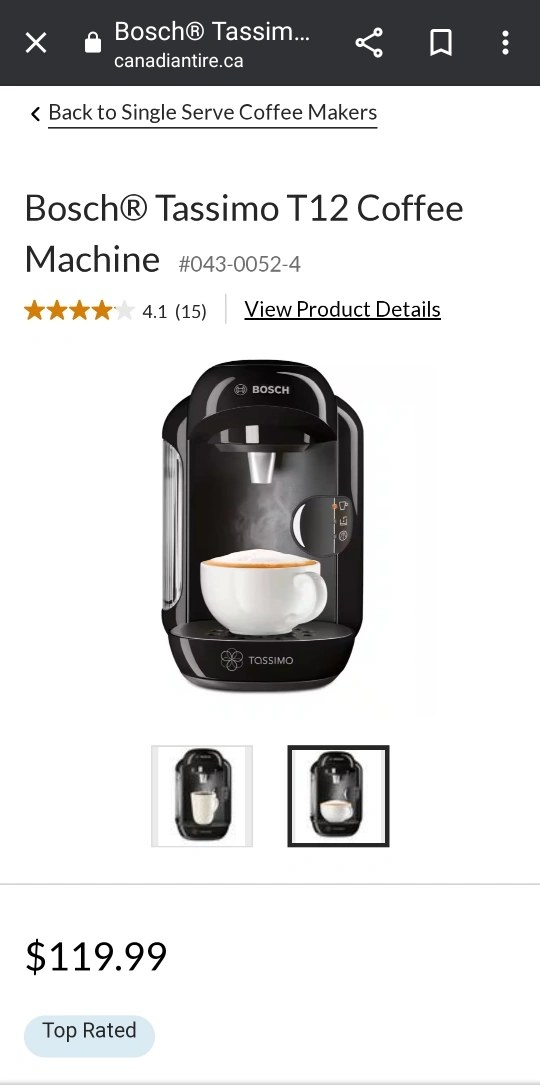Viewport: 540px width, 1085px height.
Task: Select first thumbnail with tall mug
Action: coord(202,796)
